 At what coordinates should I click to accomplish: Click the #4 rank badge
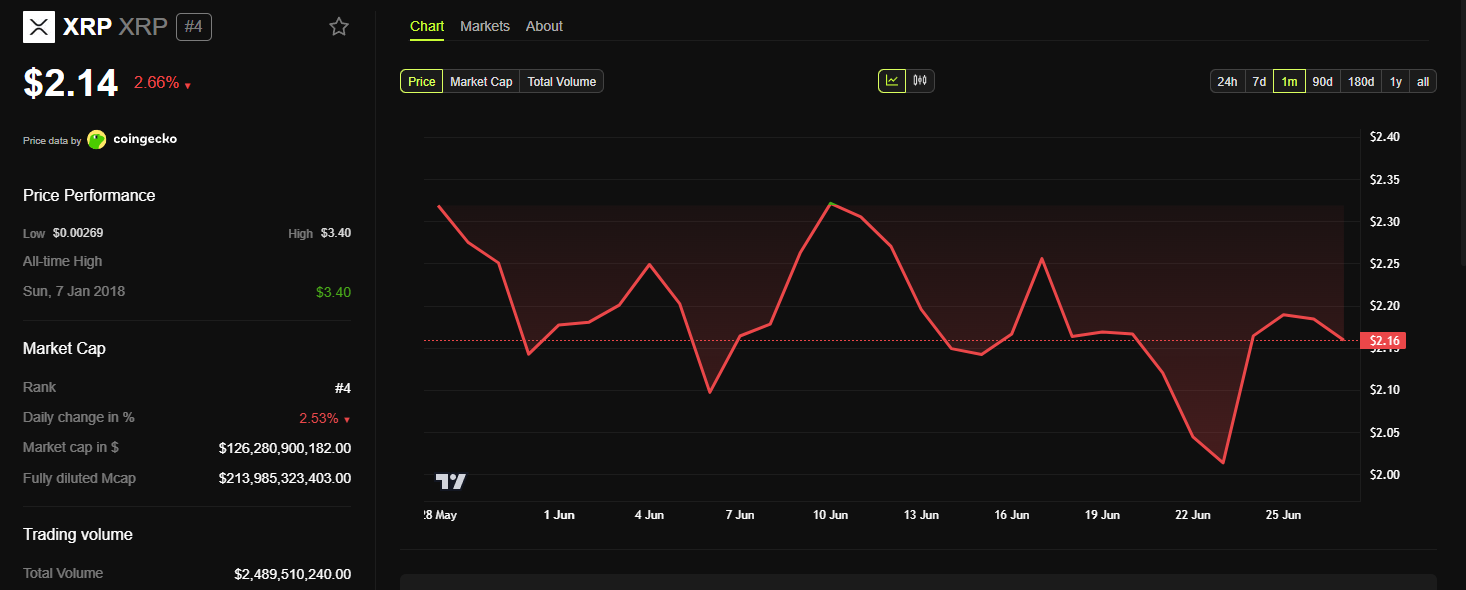point(194,27)
